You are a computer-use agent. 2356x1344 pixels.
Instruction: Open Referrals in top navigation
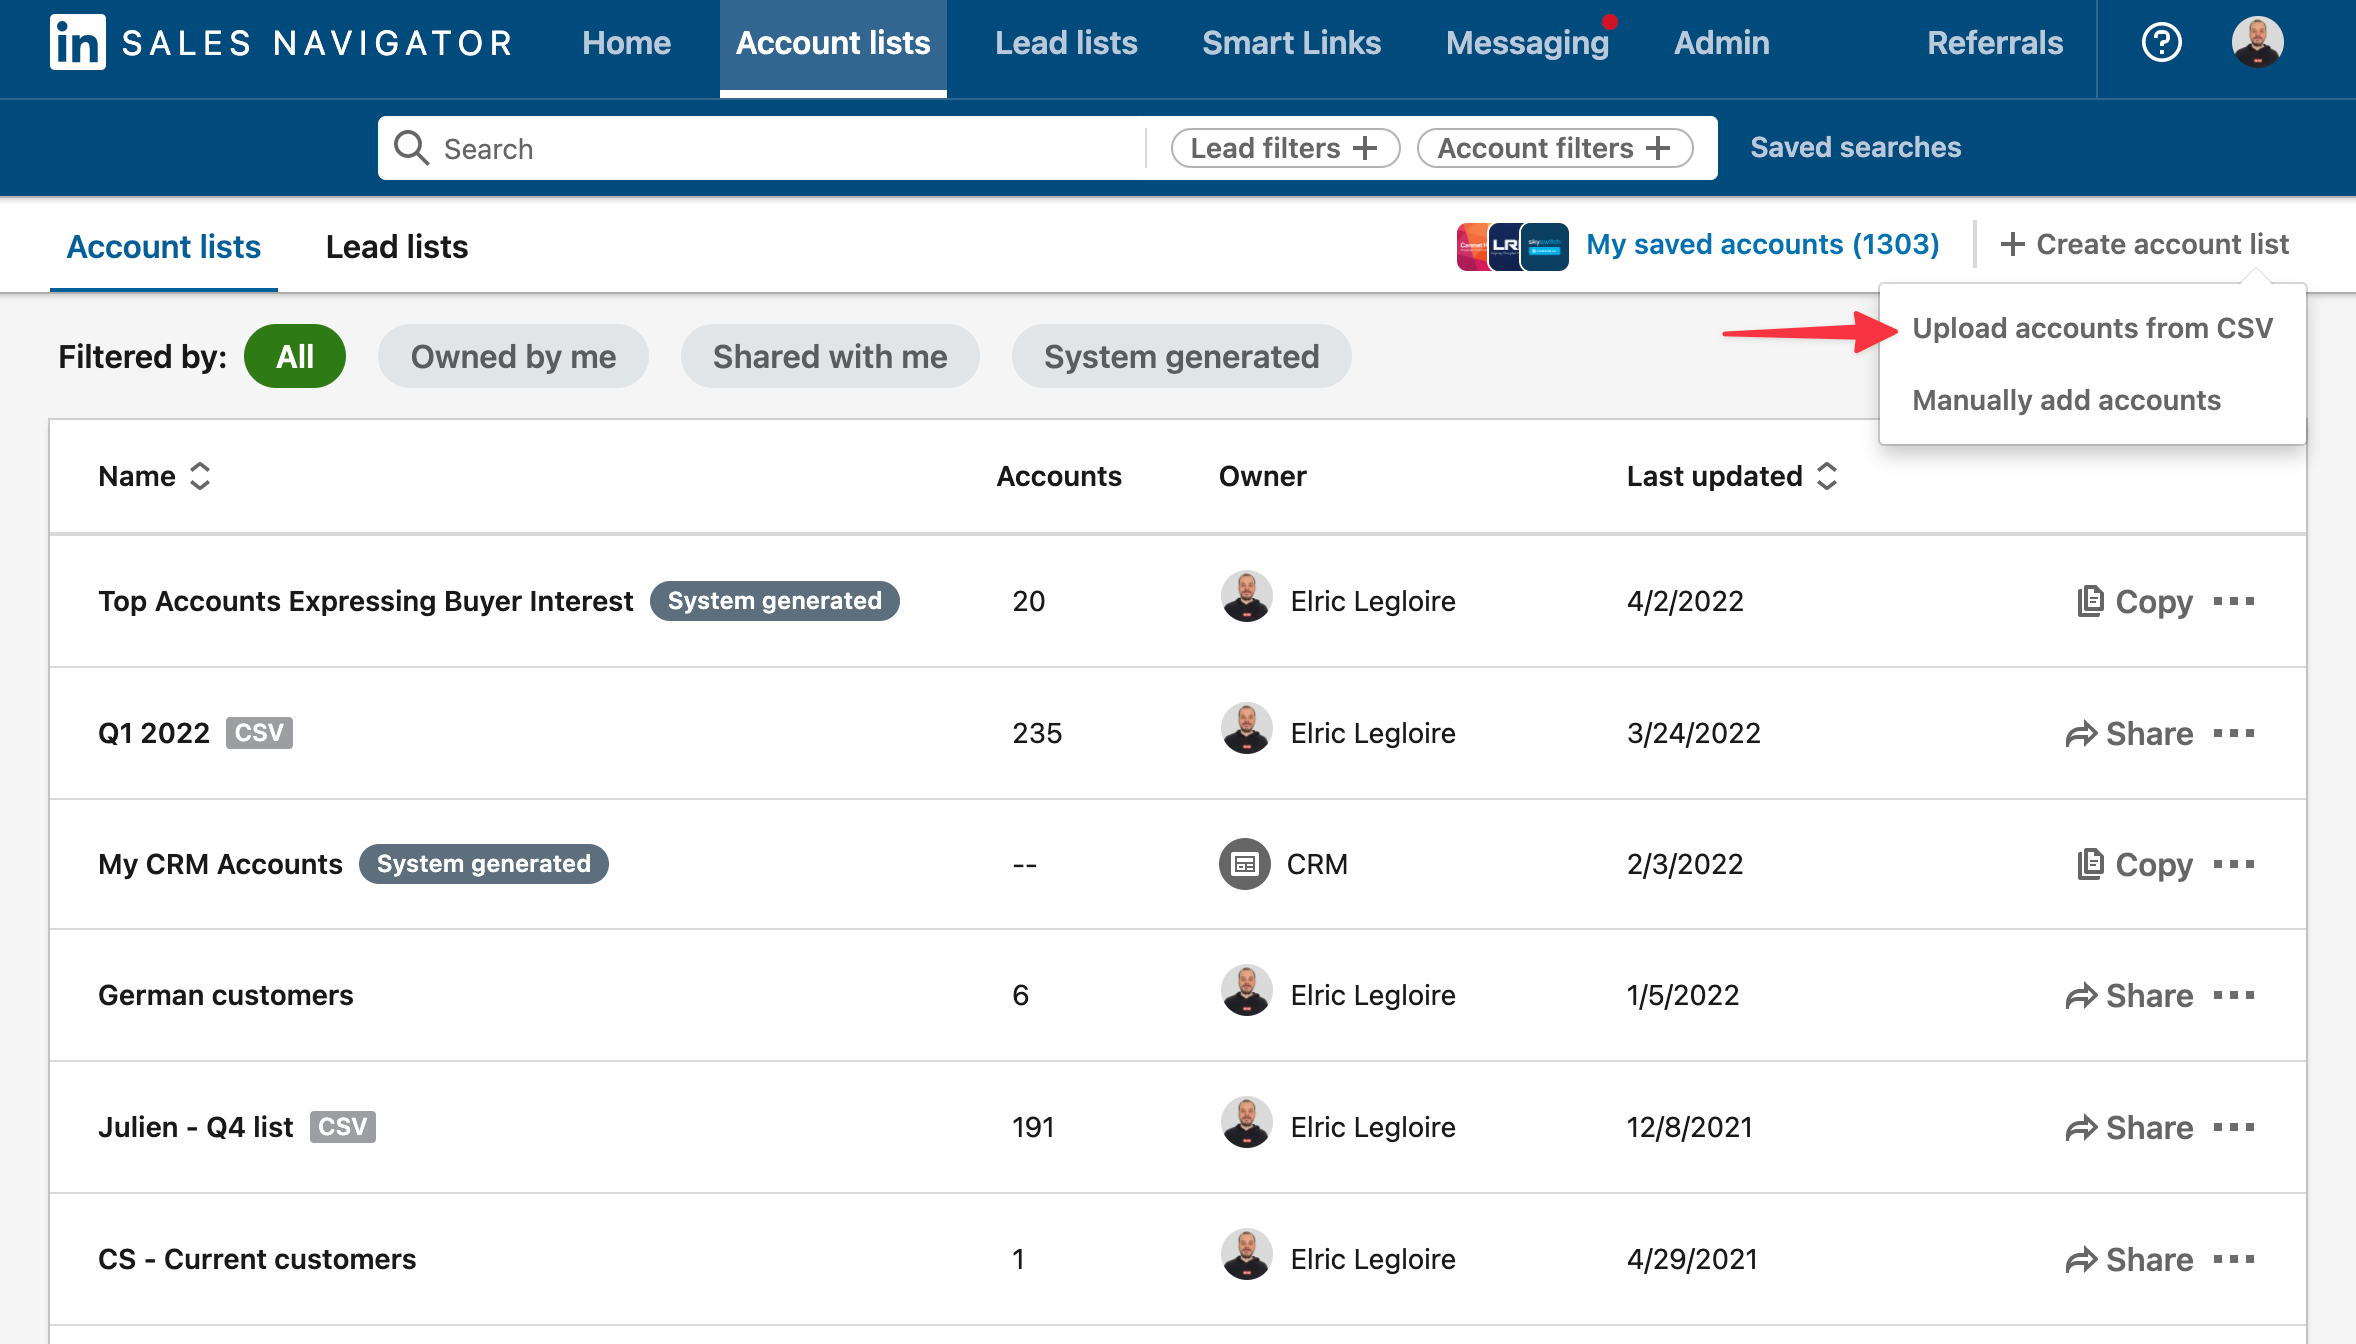[1995, 43]
